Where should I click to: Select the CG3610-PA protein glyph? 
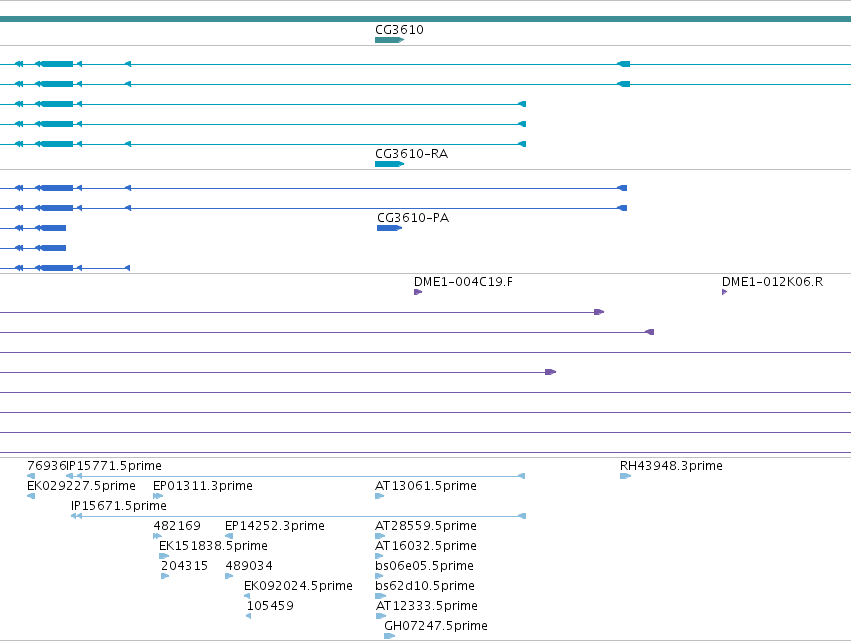[x=389, y=228]
